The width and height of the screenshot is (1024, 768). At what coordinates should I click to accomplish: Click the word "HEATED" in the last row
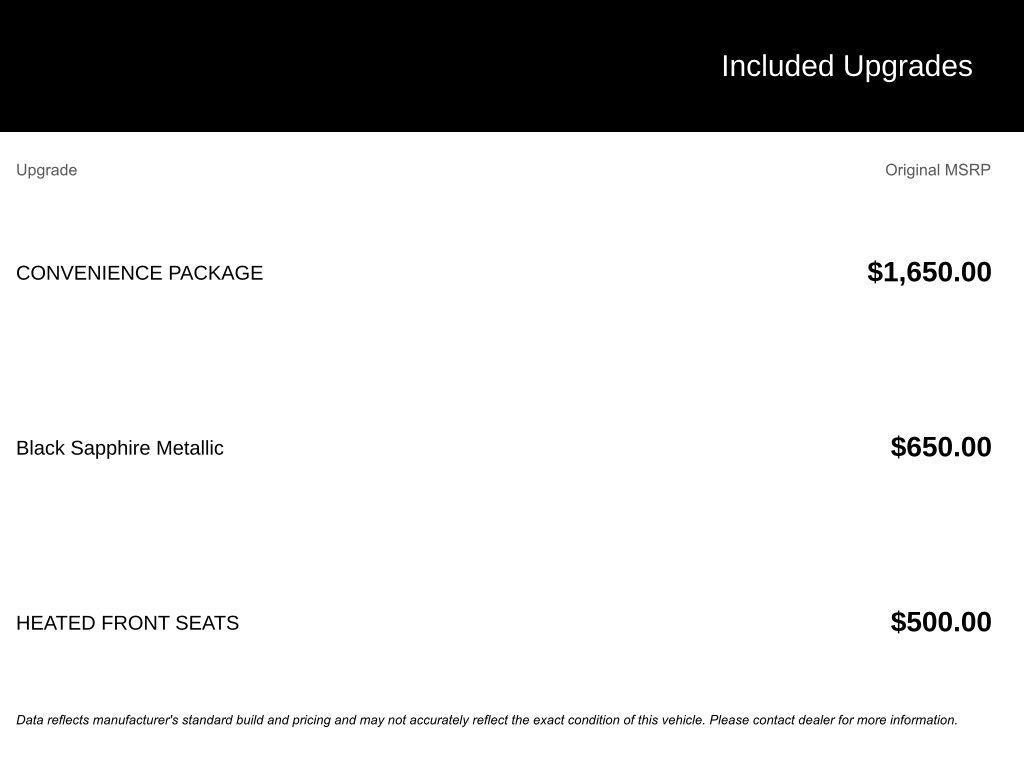click(x=56, y=623)
